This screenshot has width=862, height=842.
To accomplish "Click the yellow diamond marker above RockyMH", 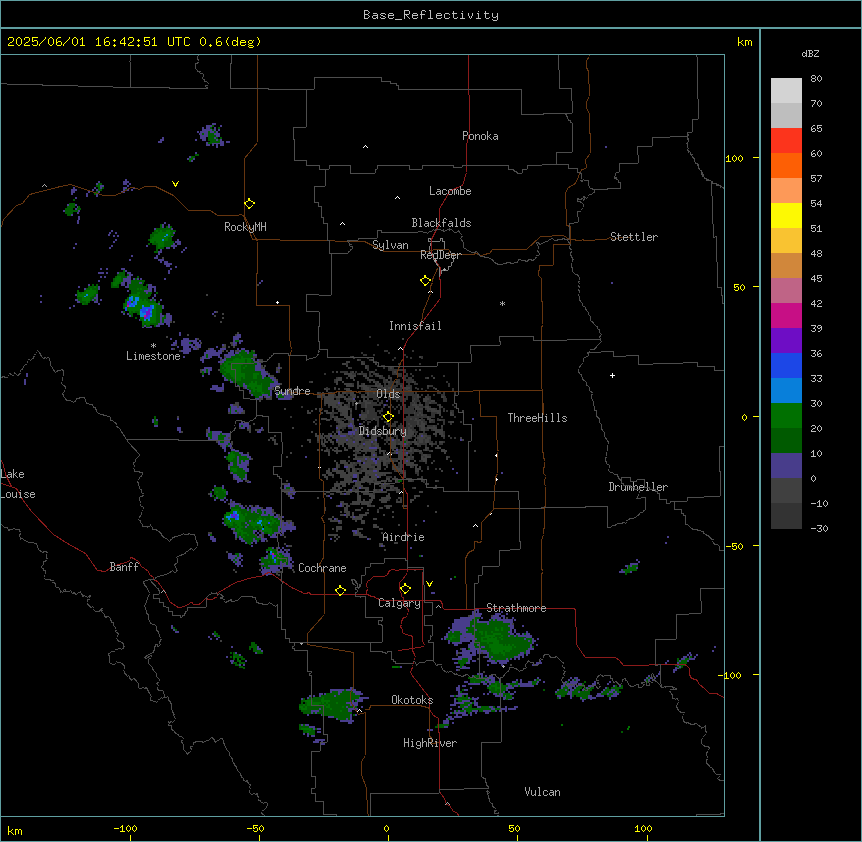I will (249, 203).
